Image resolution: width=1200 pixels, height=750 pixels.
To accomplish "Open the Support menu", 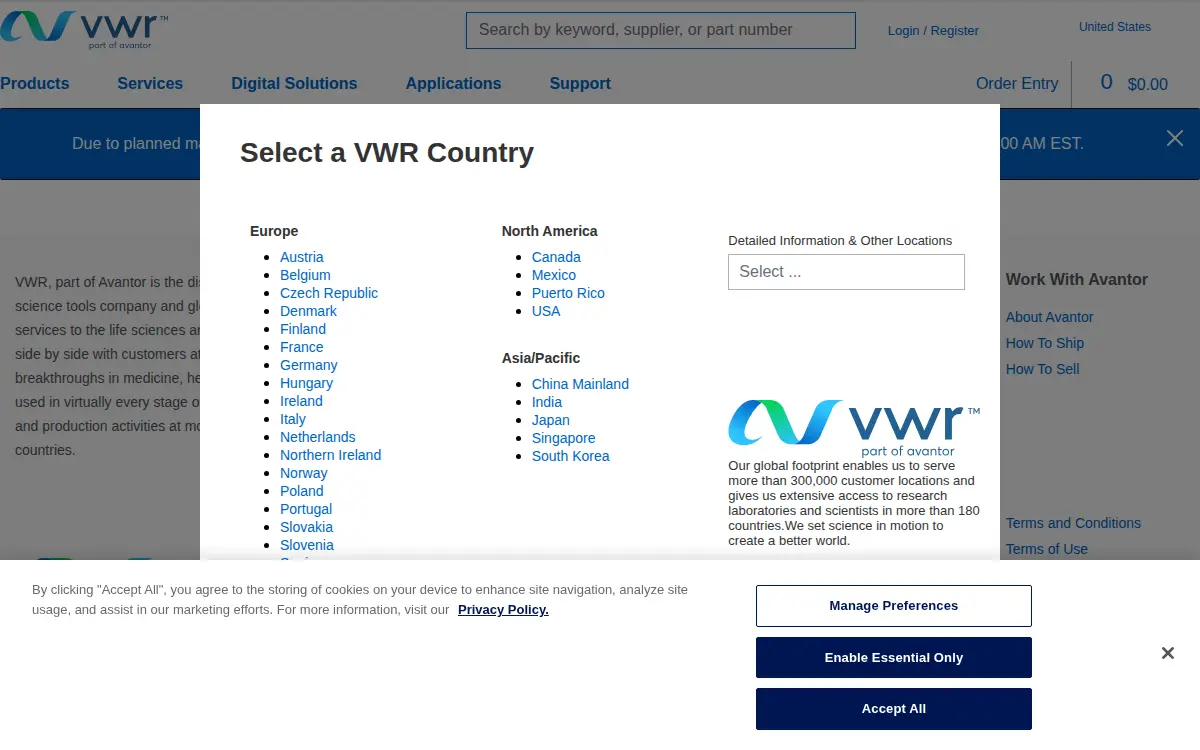I will click(580, 84).
